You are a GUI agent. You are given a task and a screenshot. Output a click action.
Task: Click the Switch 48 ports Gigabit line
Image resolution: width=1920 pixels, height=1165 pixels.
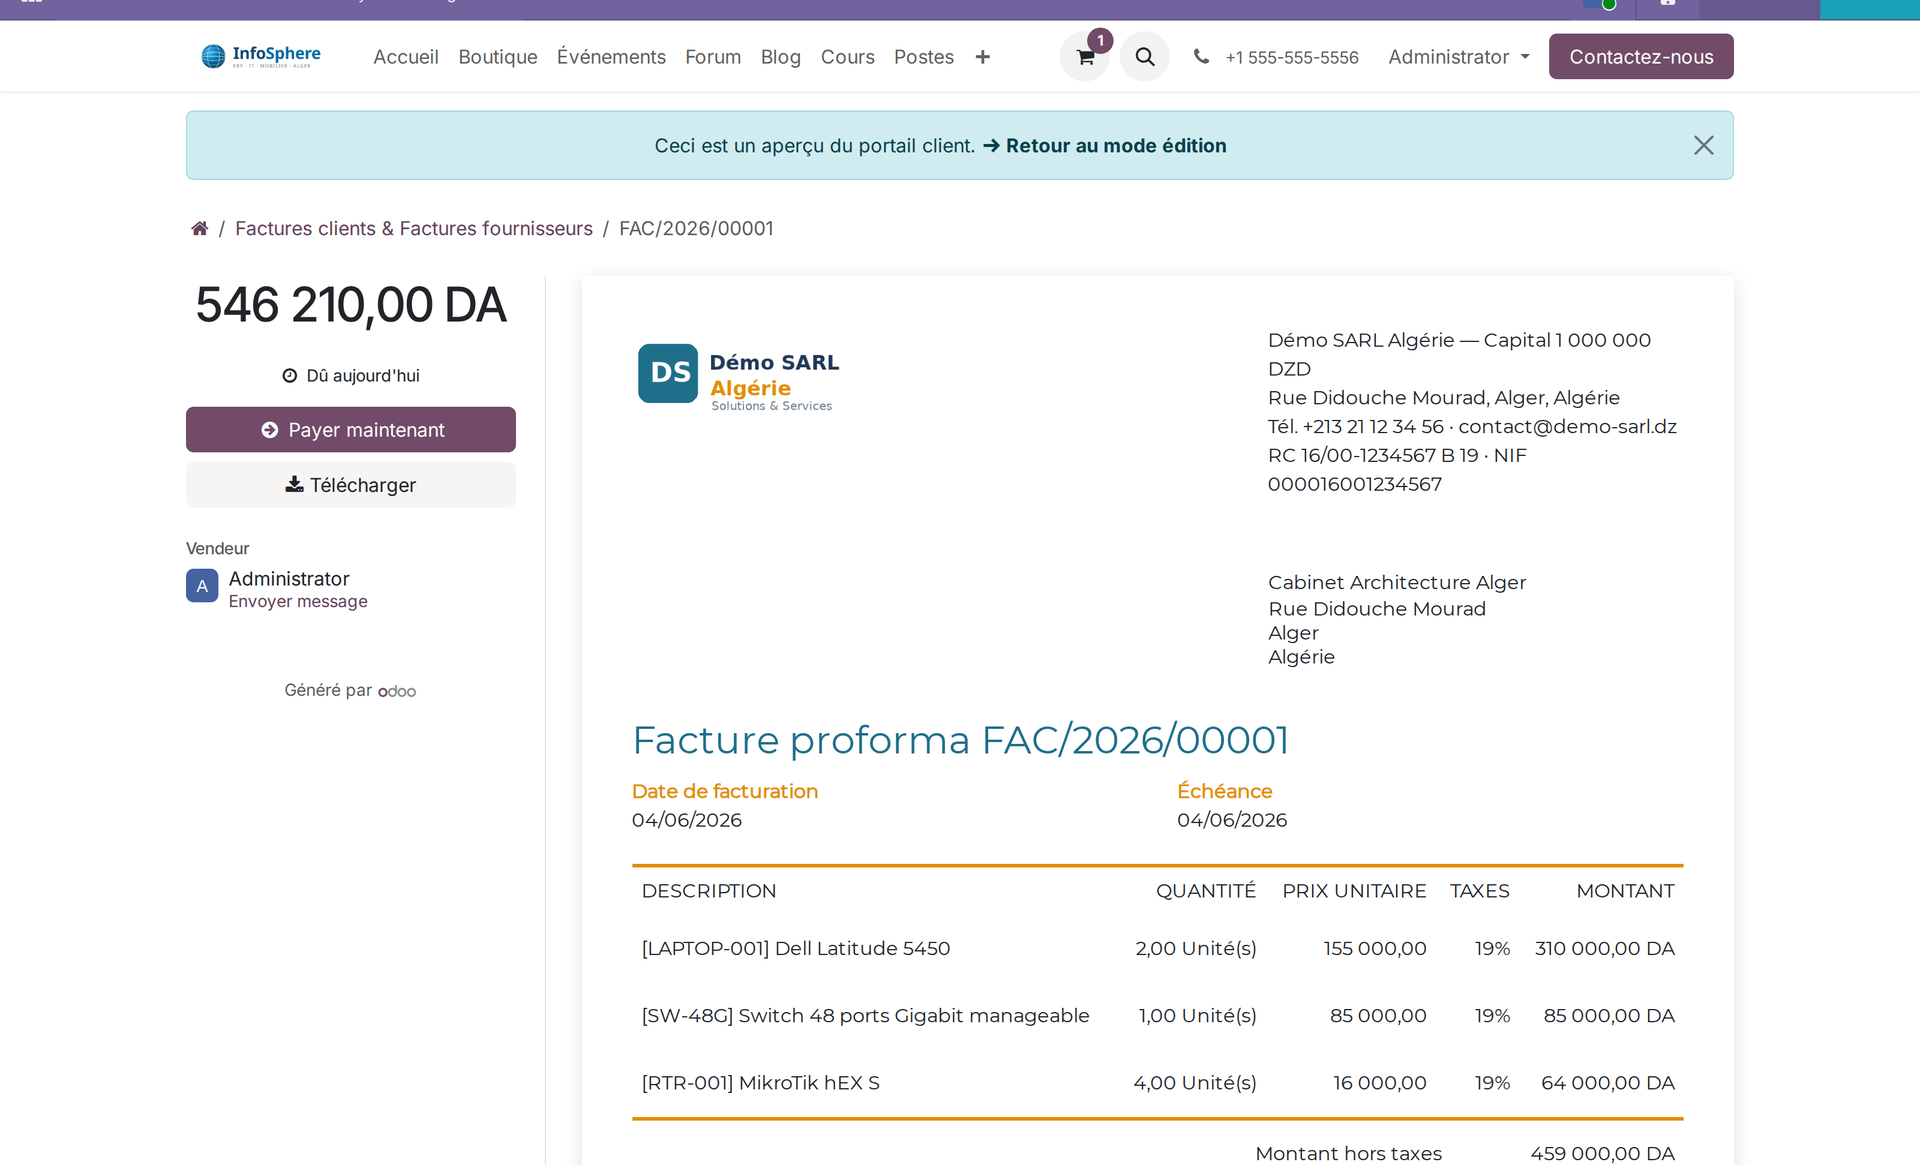pyautogui.click(x=865, y=1016)
